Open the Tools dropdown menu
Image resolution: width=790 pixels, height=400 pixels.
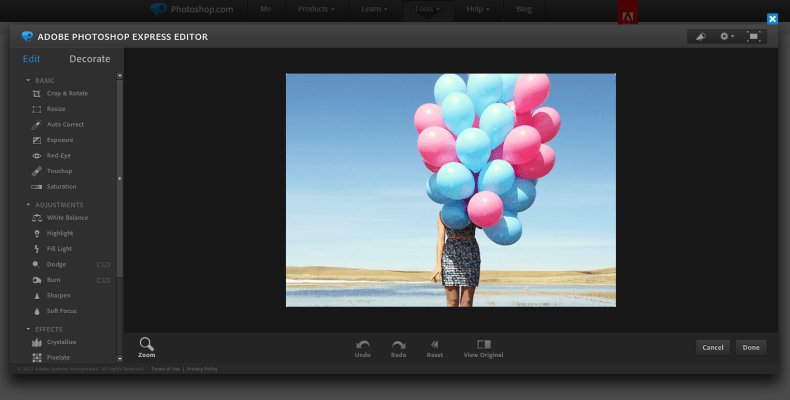pos(428,9)
